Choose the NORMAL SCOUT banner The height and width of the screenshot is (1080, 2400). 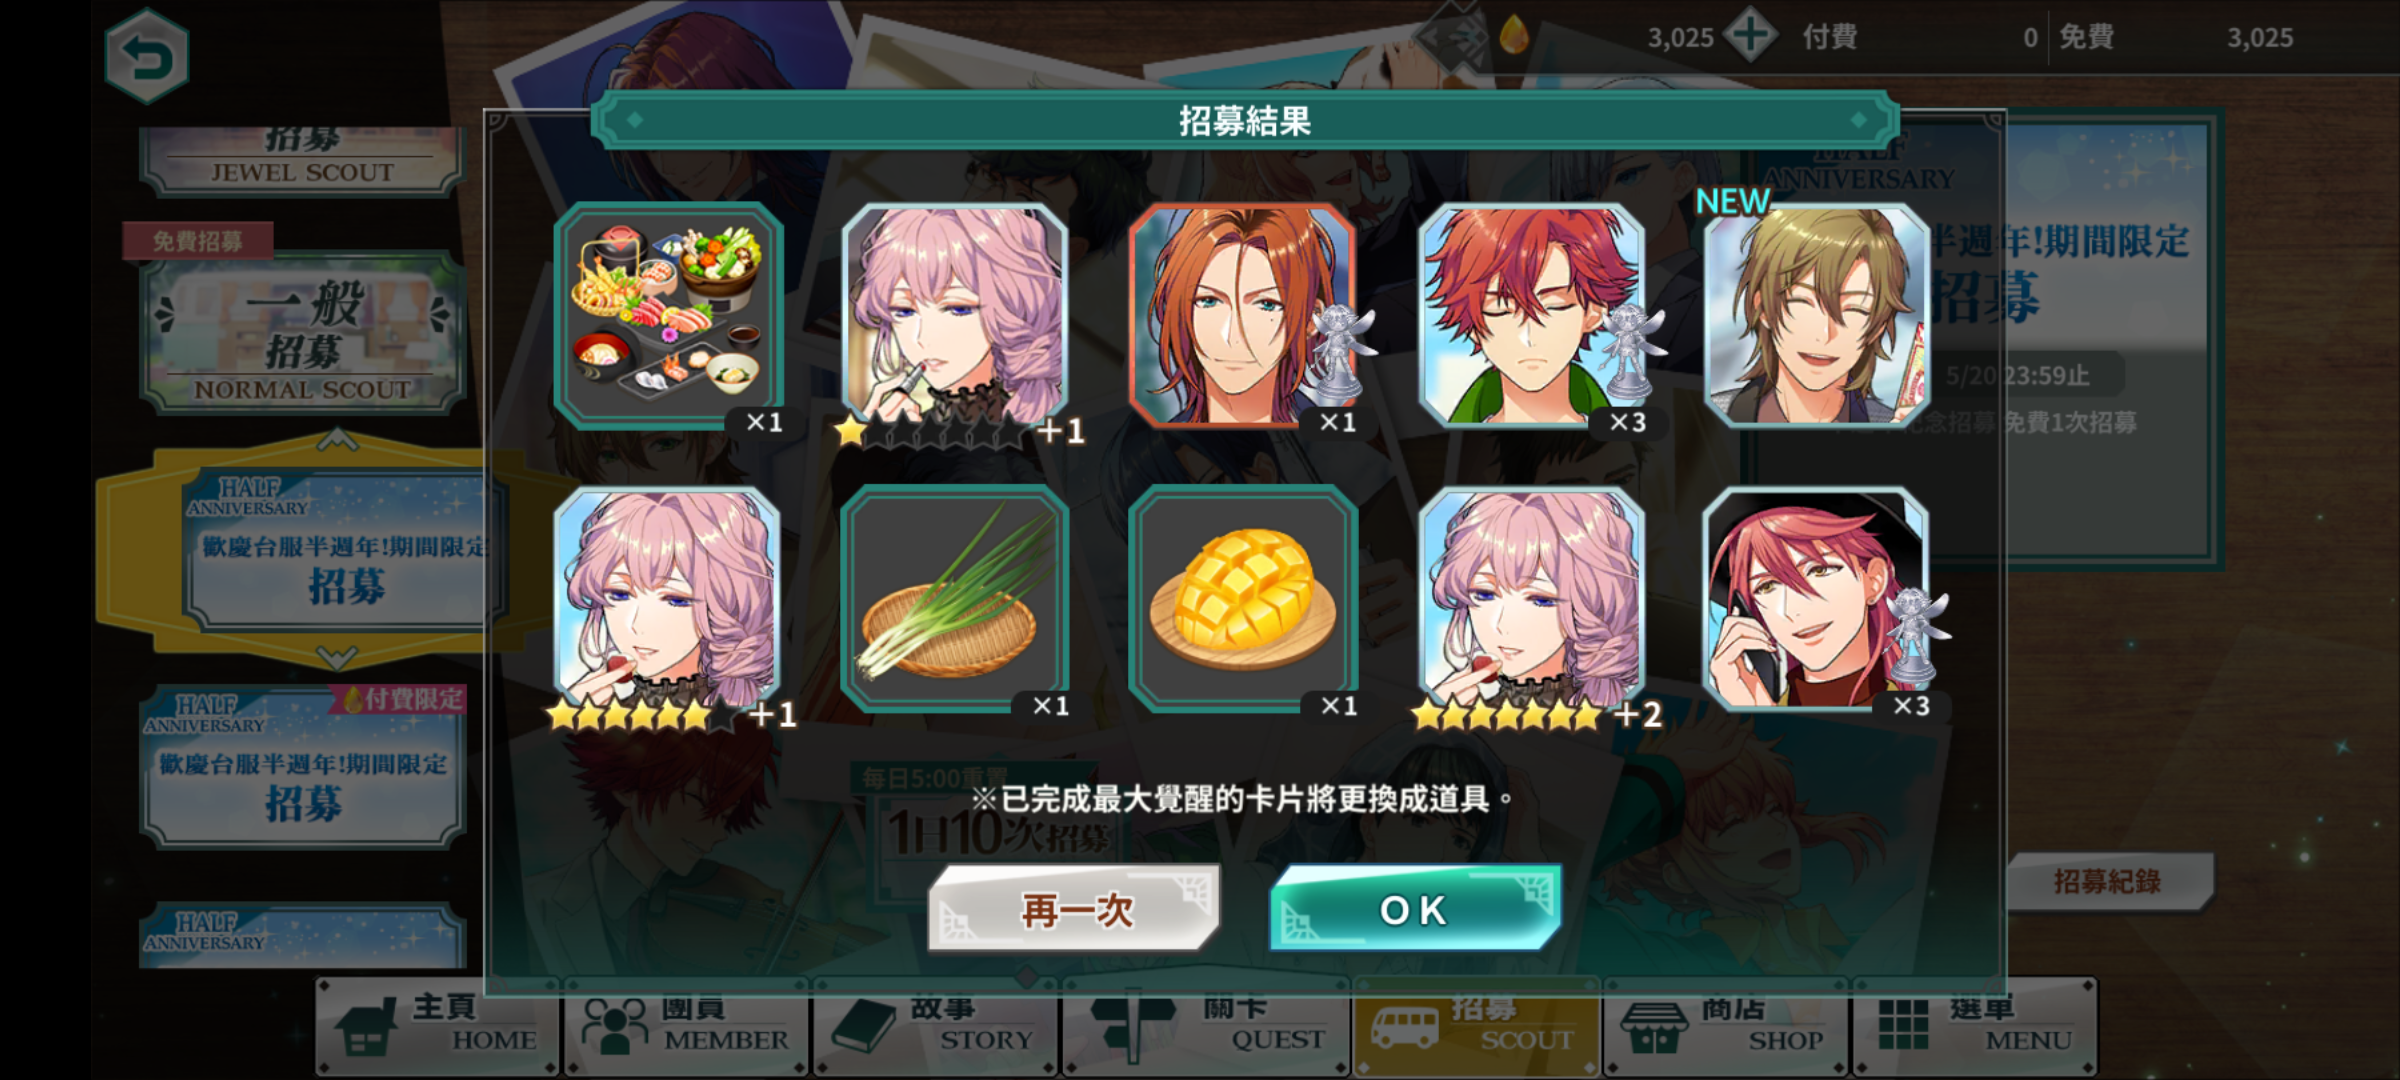click(x=303, y=332)
